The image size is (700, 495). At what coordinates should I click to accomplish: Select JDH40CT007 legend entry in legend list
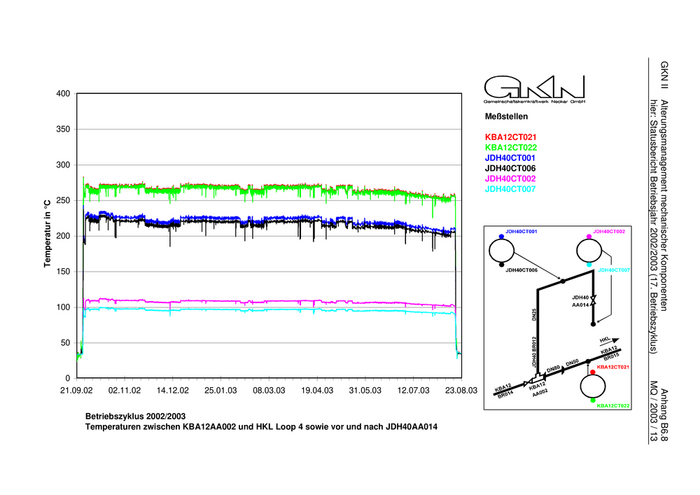click(x=511, y=189)
